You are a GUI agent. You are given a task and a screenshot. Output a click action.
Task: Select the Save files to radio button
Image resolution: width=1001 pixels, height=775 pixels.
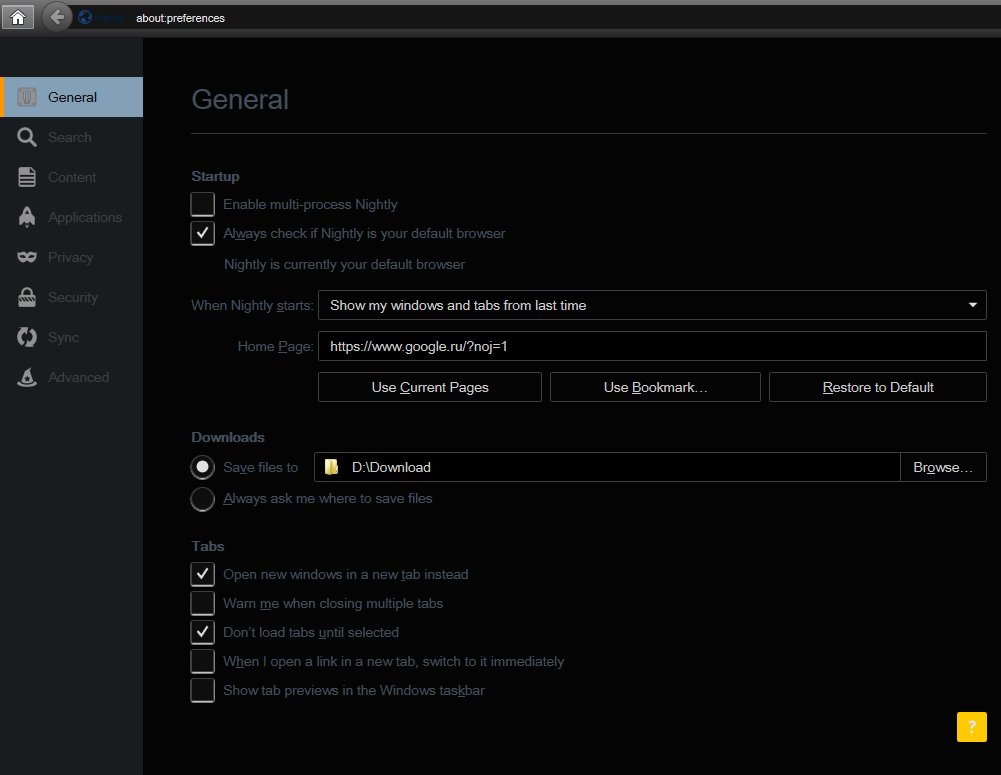click(202, 467)
